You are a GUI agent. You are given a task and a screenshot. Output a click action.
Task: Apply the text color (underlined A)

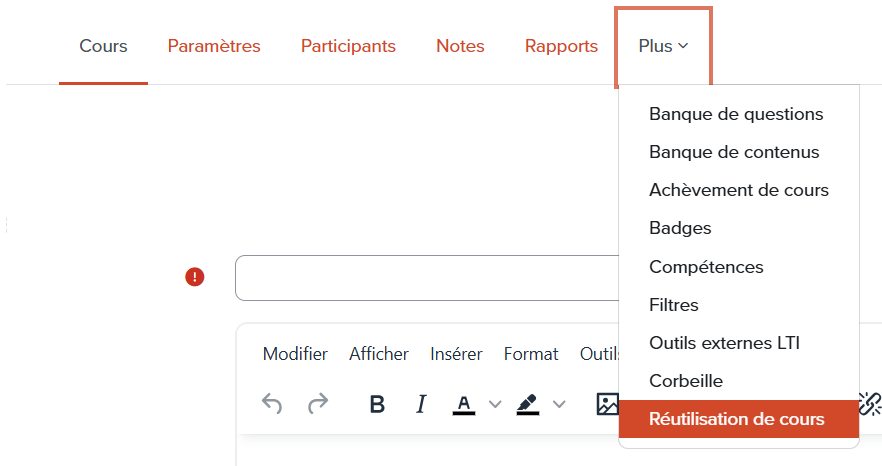(x=463, y=404)
